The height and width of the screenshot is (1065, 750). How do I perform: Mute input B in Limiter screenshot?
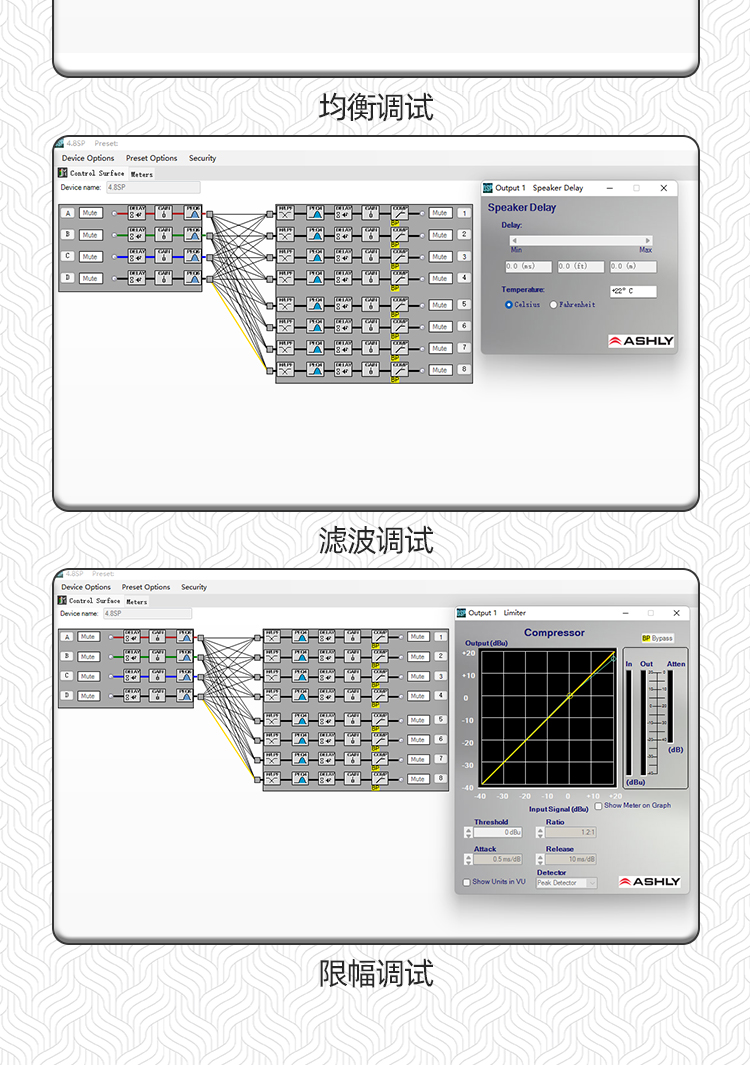tap(88, 657)
